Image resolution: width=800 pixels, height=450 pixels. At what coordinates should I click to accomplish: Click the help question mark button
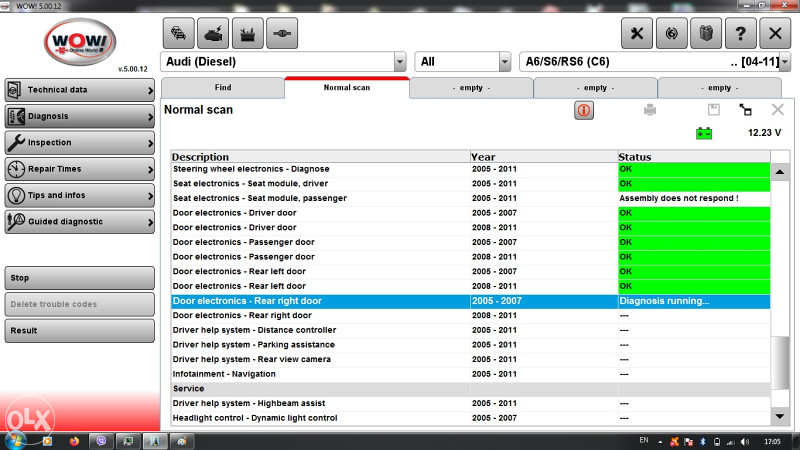[739, 32]
